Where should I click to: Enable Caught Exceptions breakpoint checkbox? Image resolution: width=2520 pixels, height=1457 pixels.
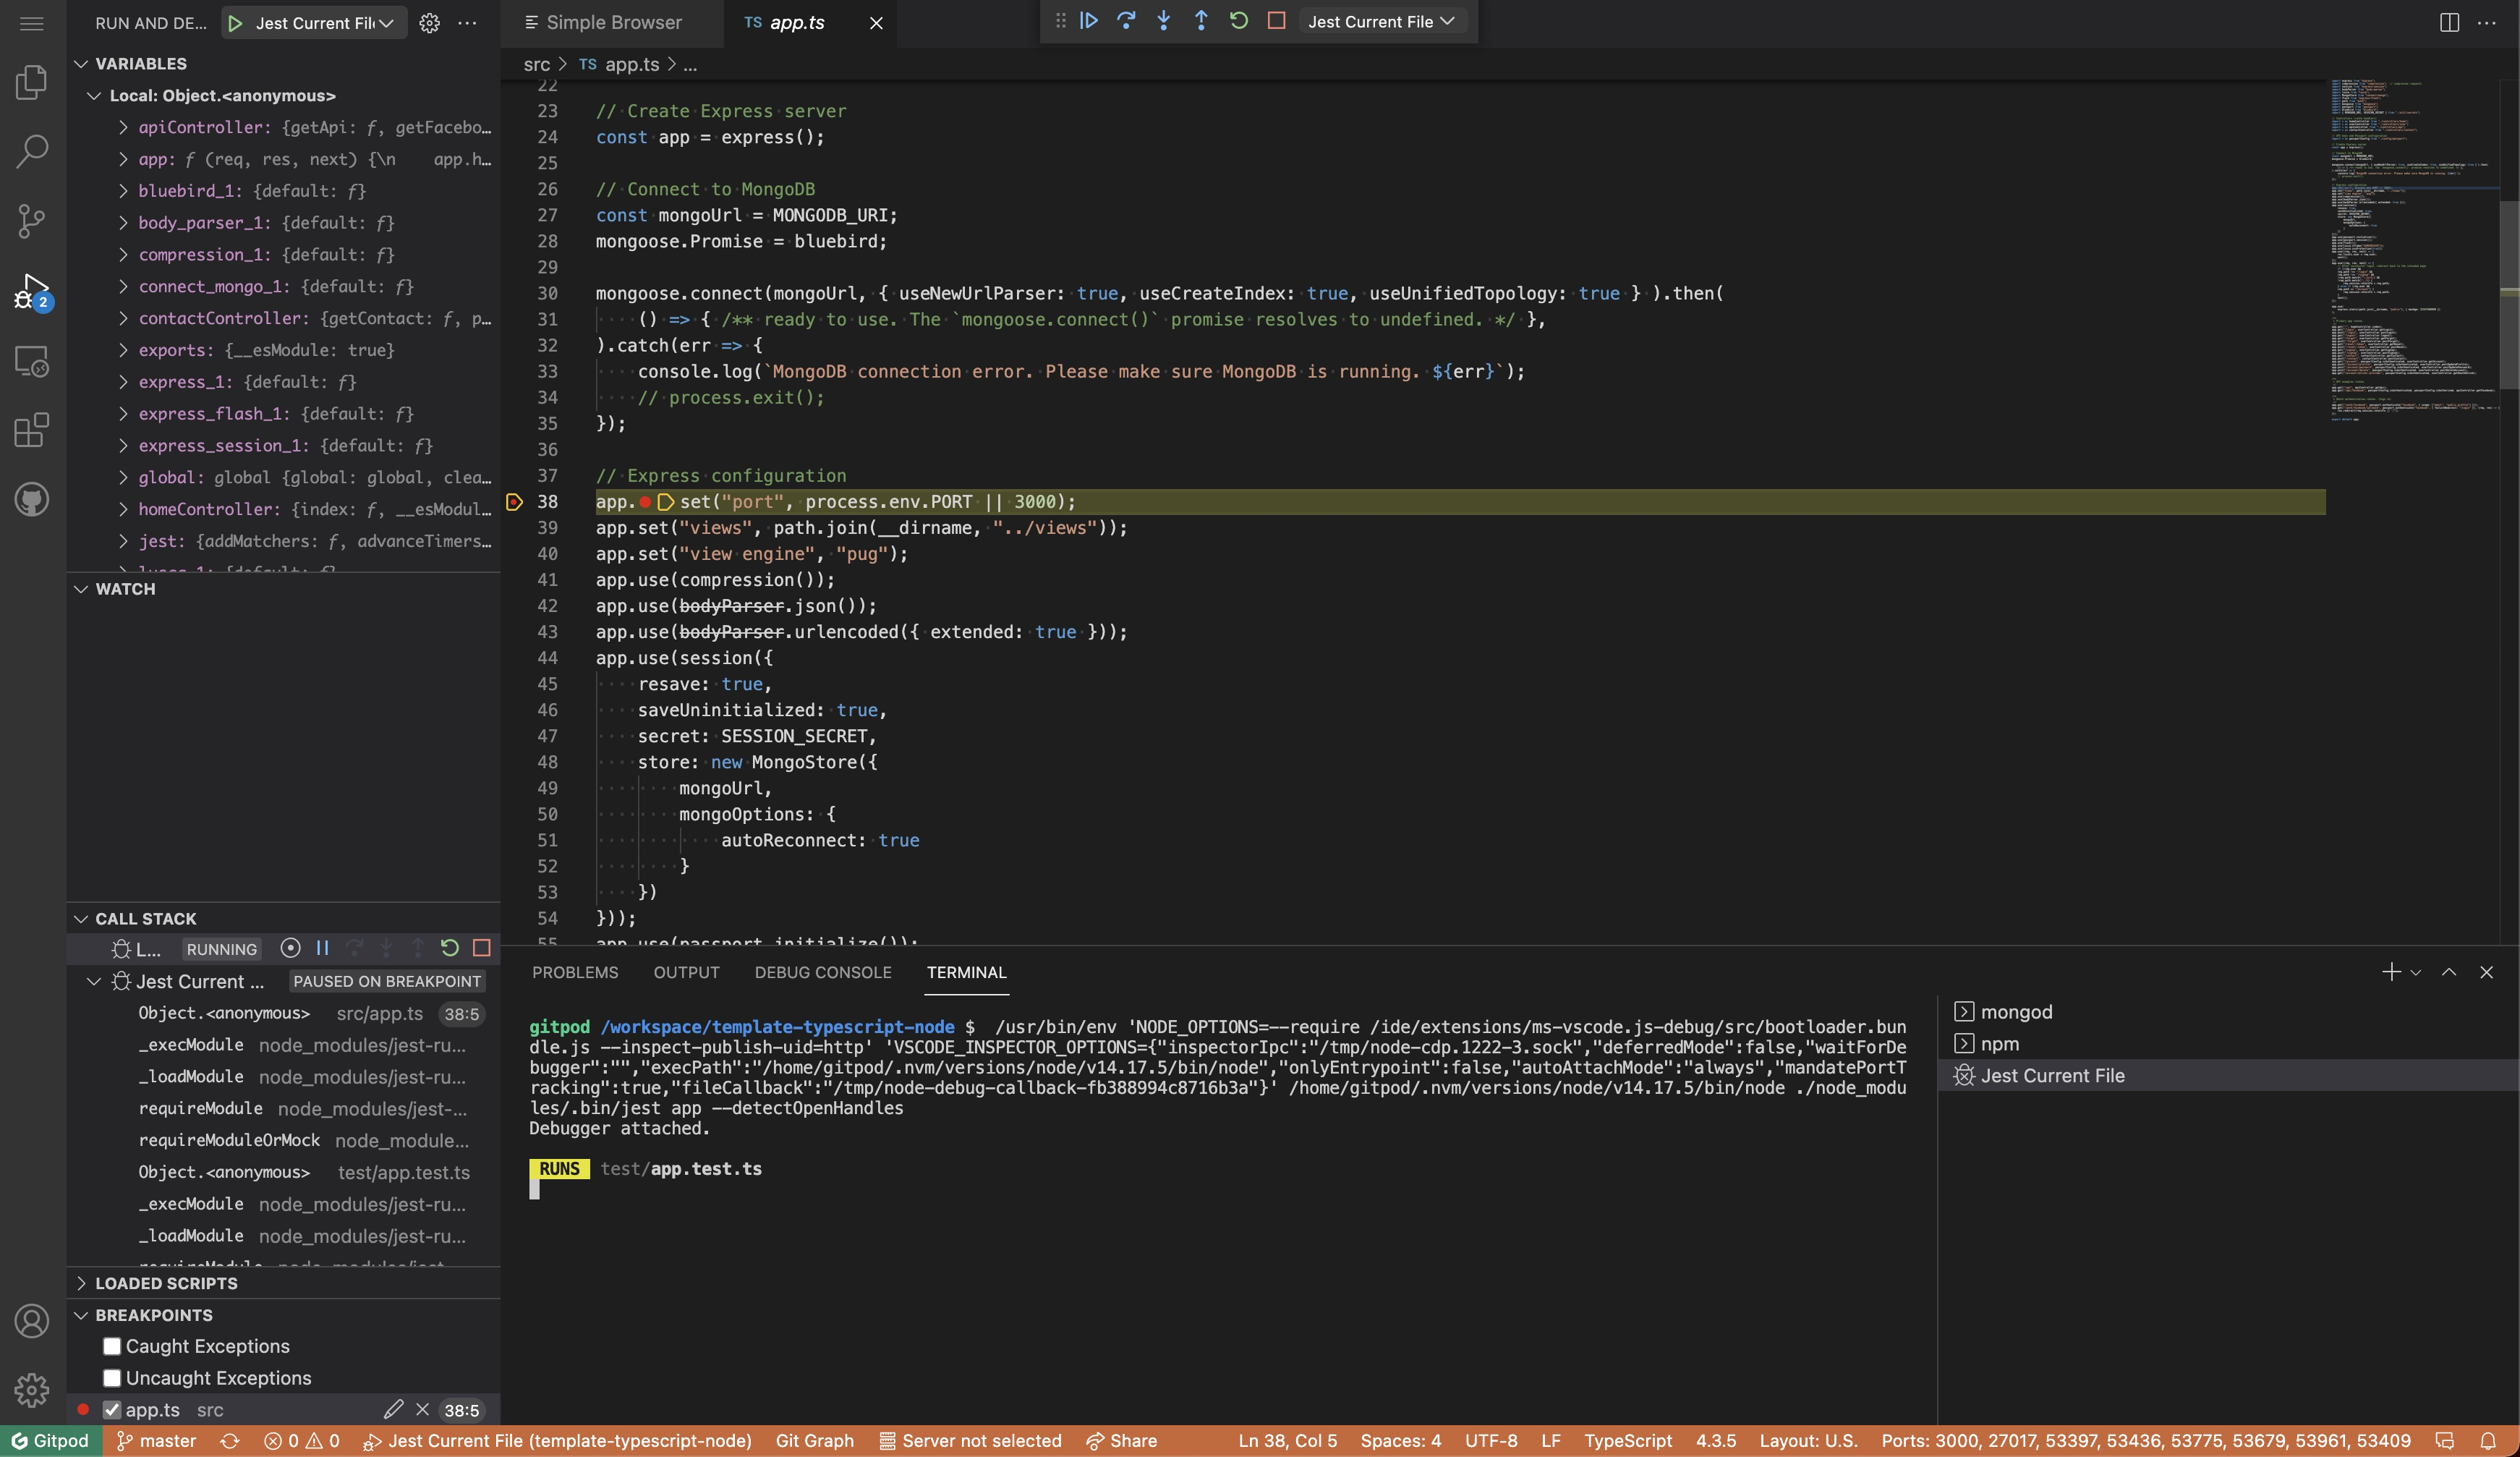pyautogui.click(x=112, y=1346)
